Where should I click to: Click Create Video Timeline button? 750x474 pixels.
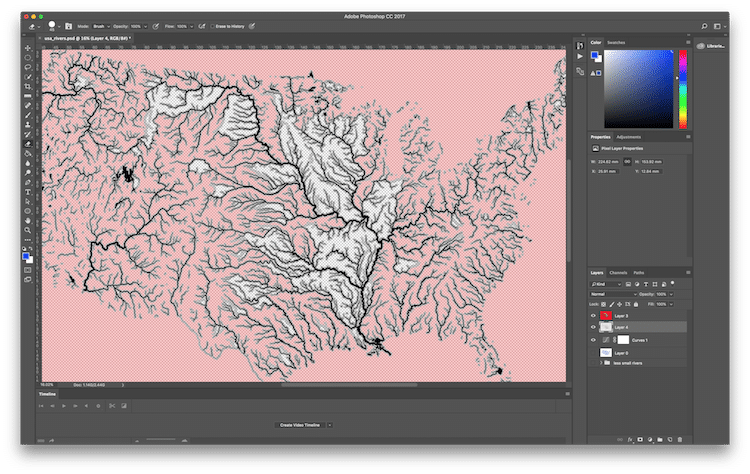coord(300,425)
